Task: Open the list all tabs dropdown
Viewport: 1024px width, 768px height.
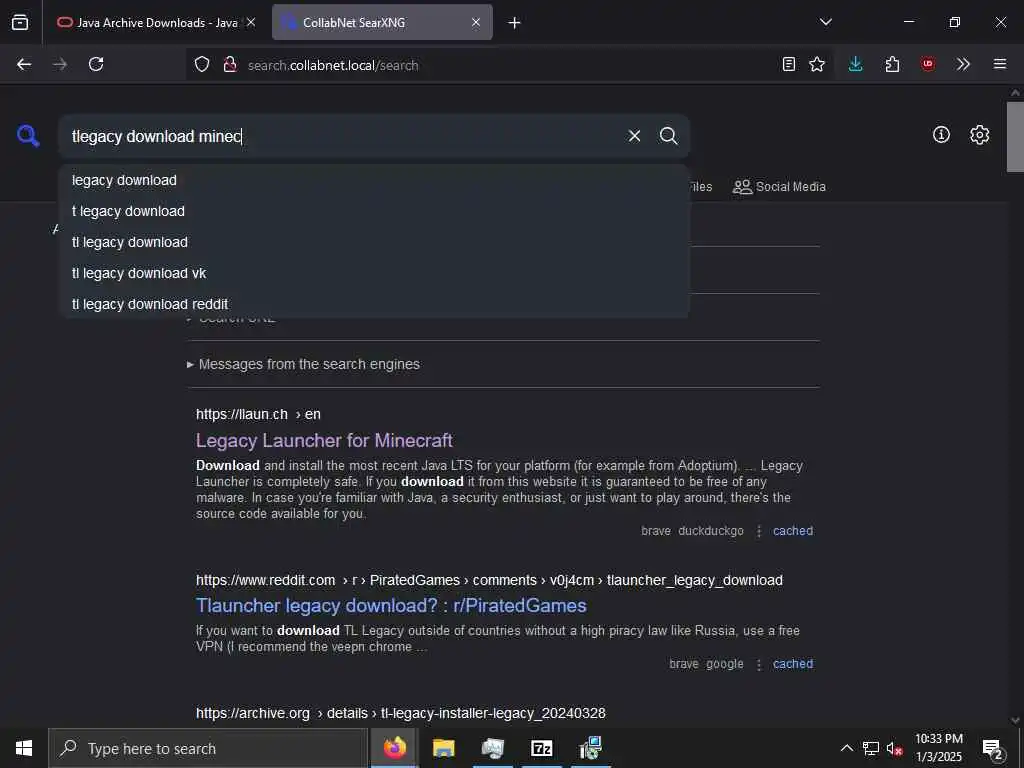Action: 825,22
